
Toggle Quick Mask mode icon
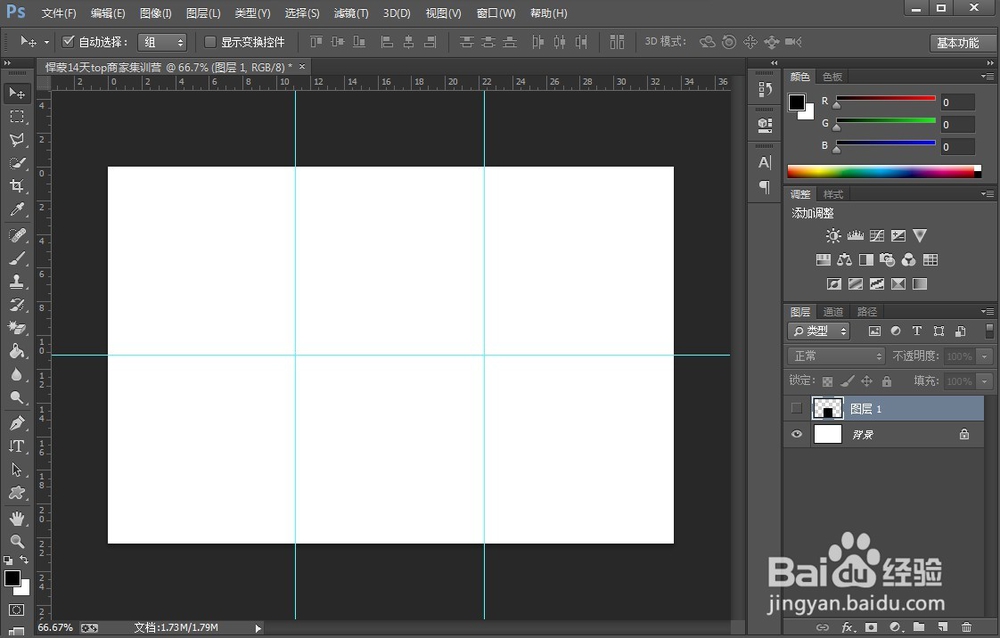point(17,610)
